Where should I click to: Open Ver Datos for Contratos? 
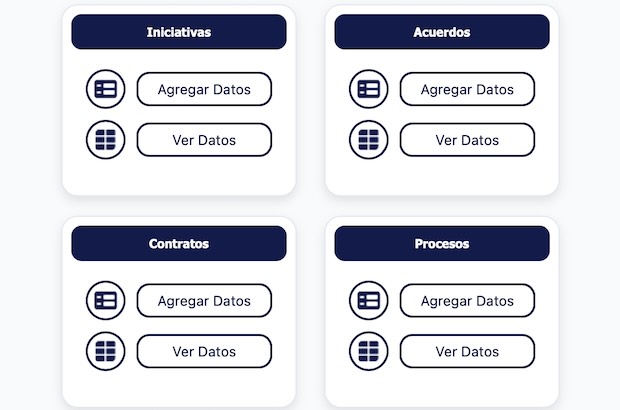204,351
